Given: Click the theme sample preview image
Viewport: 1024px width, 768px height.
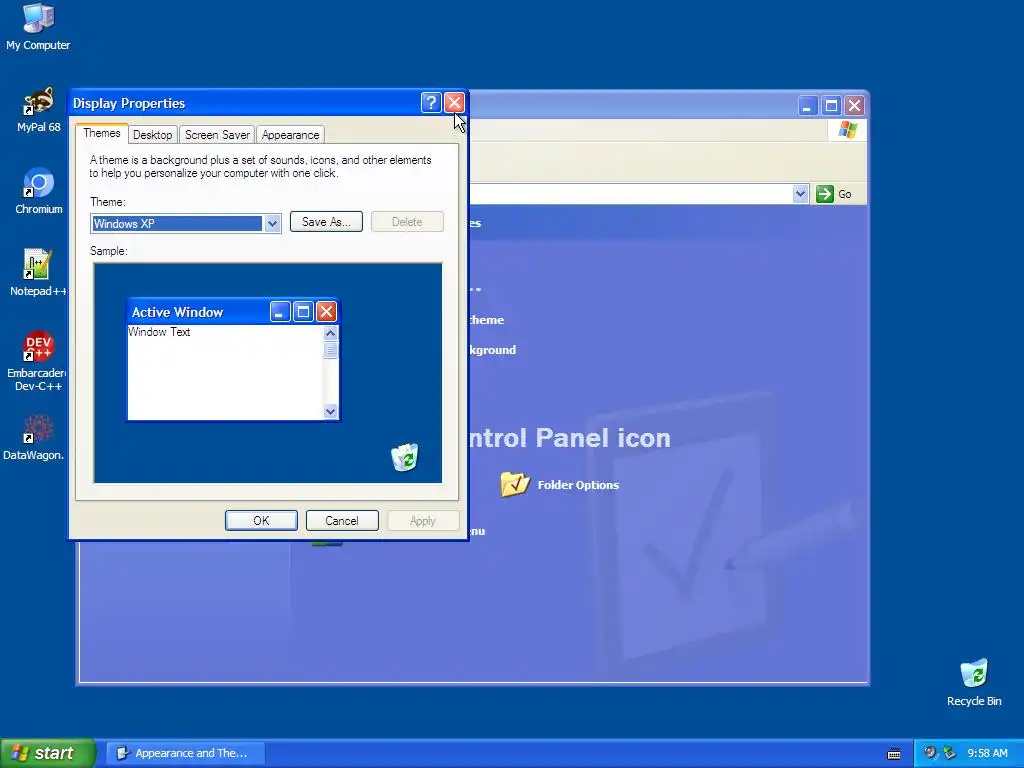Looking at the screenshot, I should (x=268, y=373).
